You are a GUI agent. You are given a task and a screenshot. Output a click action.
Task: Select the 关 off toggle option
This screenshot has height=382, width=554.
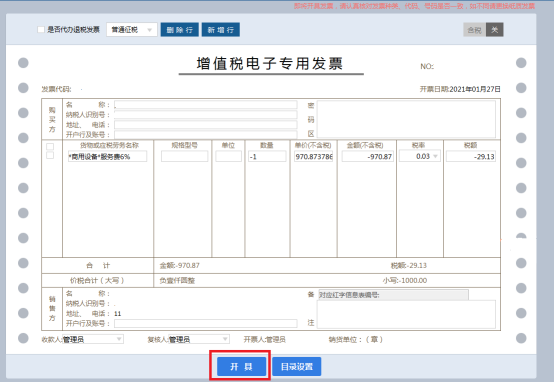[495, 30]
